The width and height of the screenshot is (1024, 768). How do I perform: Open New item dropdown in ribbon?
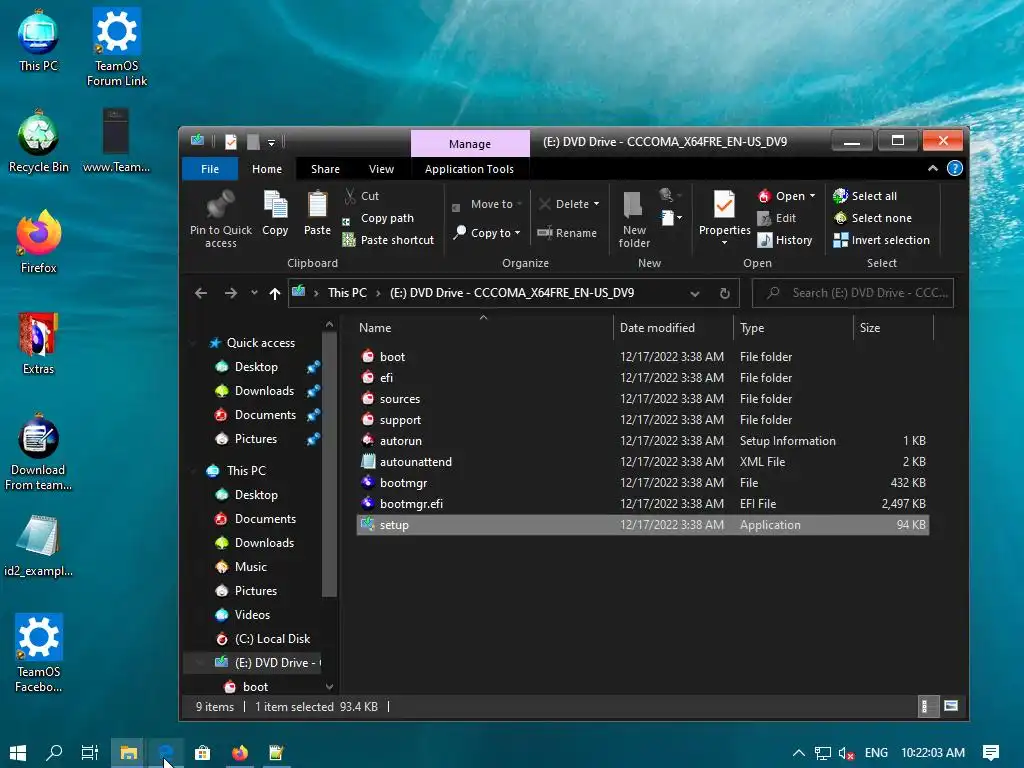click(671, 217)
